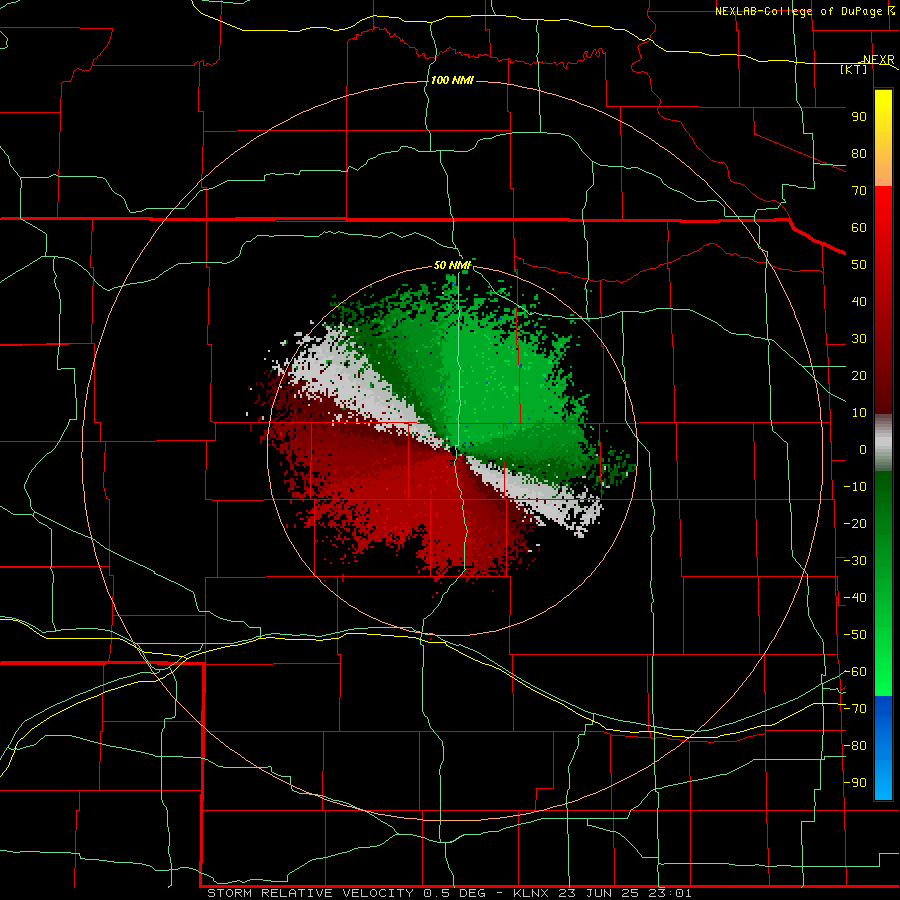Click the 30 value on the velocity scale
This screenshot has height=900, width=900.
point(859,339)
